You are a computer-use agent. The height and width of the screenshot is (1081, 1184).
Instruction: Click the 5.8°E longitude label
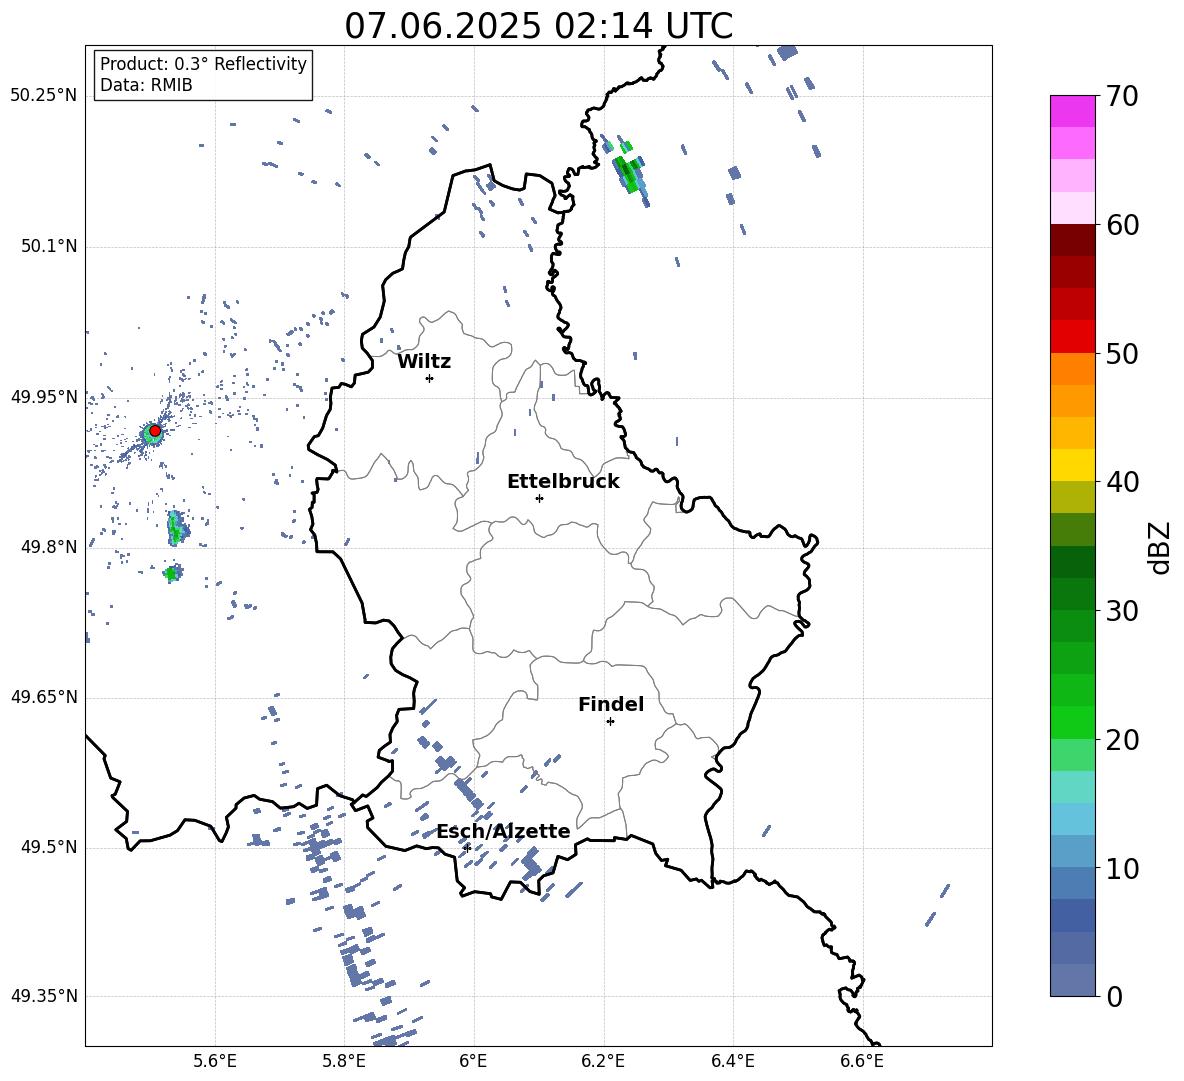[344, 1061]
